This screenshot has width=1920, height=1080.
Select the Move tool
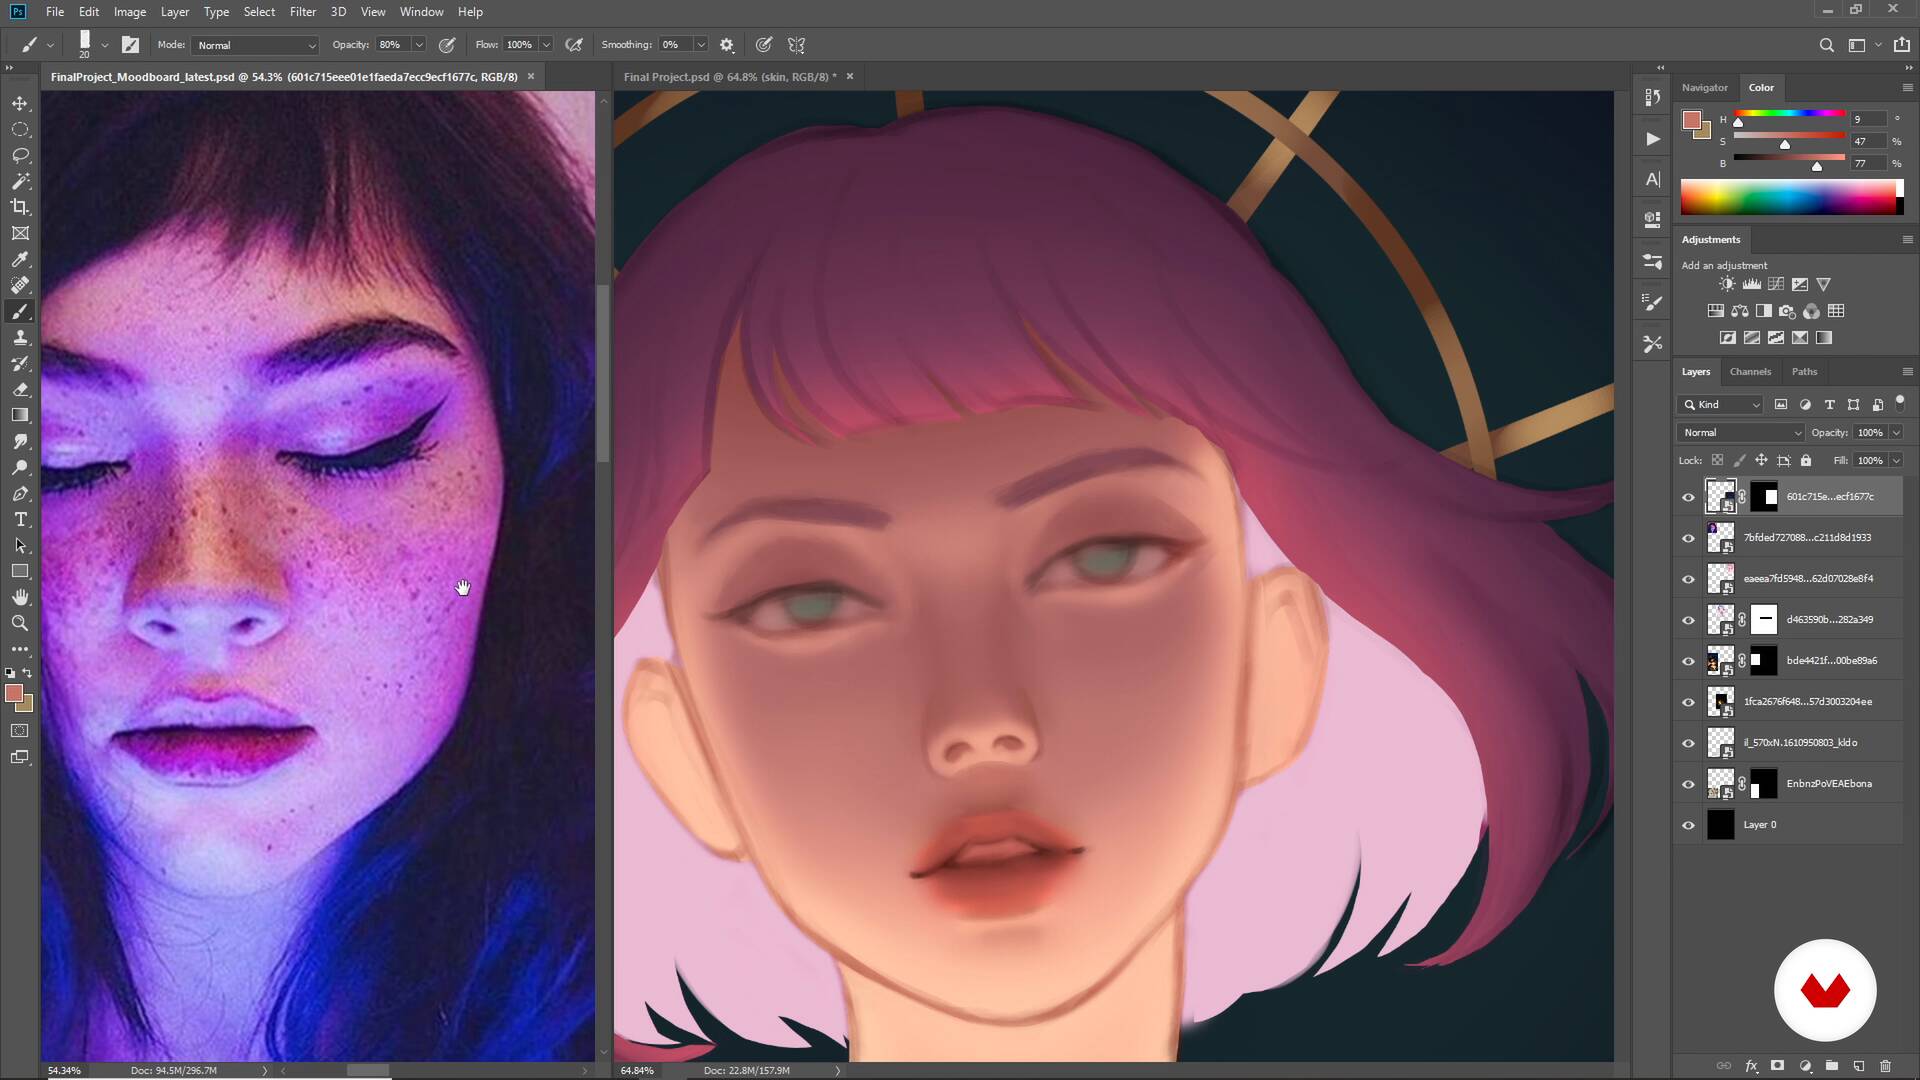[20, 103]
